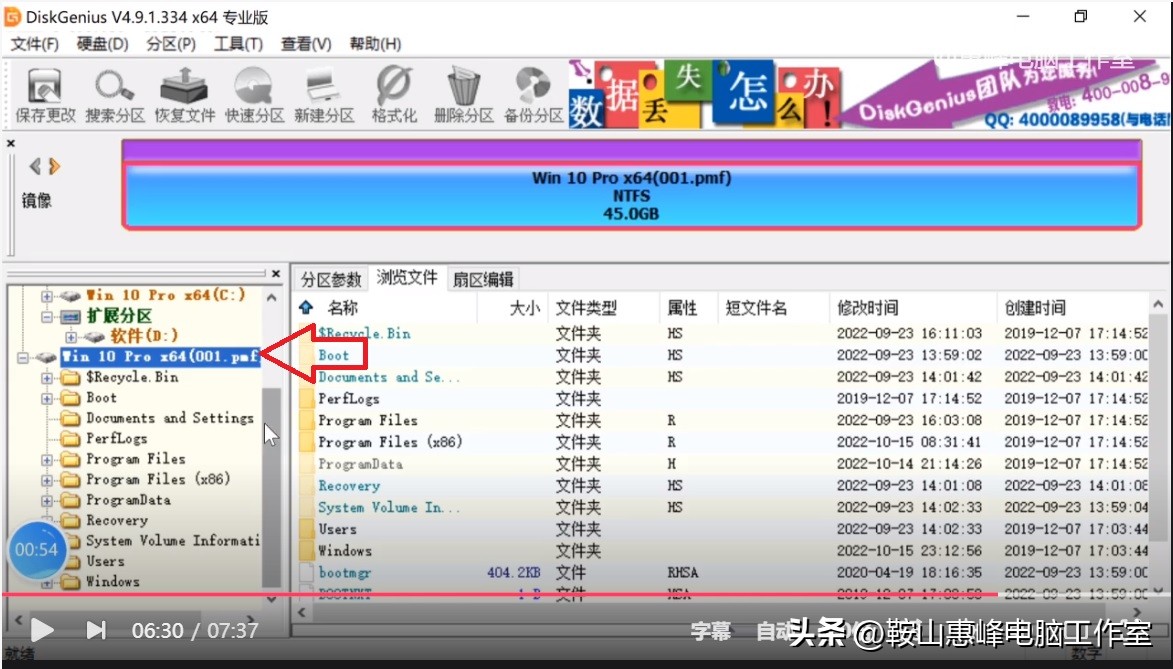Viewport: 1173px width, 669px height.
Task: Click the 保存更改 (Save Changes) toolbar icon
Action: pyautogui.click(x=43, y=90)
